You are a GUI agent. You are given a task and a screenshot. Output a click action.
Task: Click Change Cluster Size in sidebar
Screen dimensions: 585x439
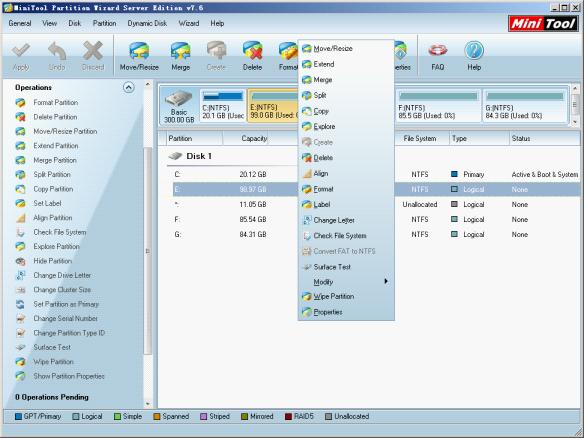click(x=53, y=290)
